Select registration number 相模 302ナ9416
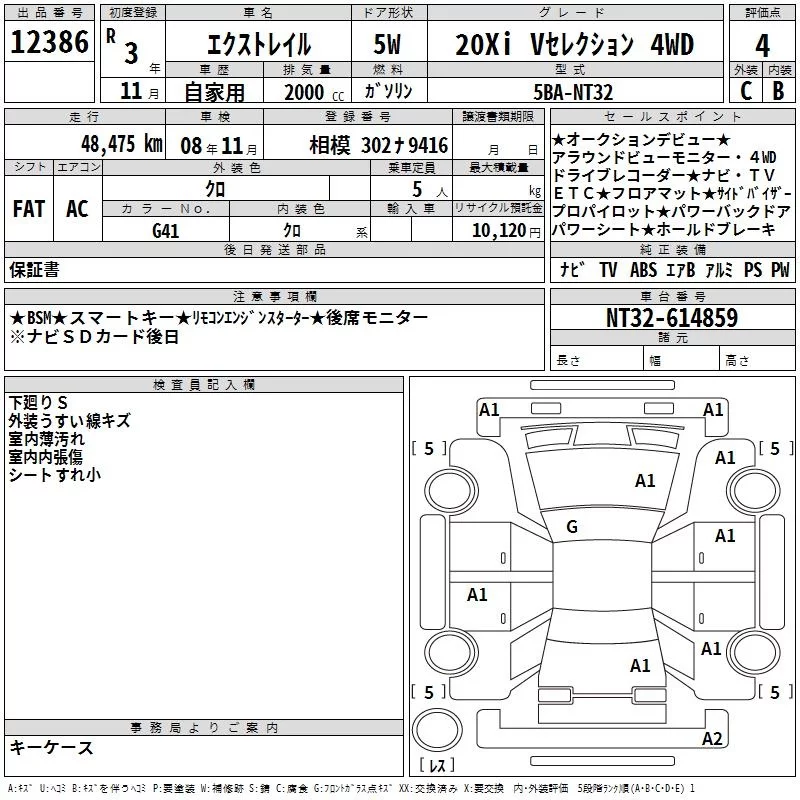Image resolution: width=800 pixels, height=800 pixels. pyautogui.click(x=379, y=145)
